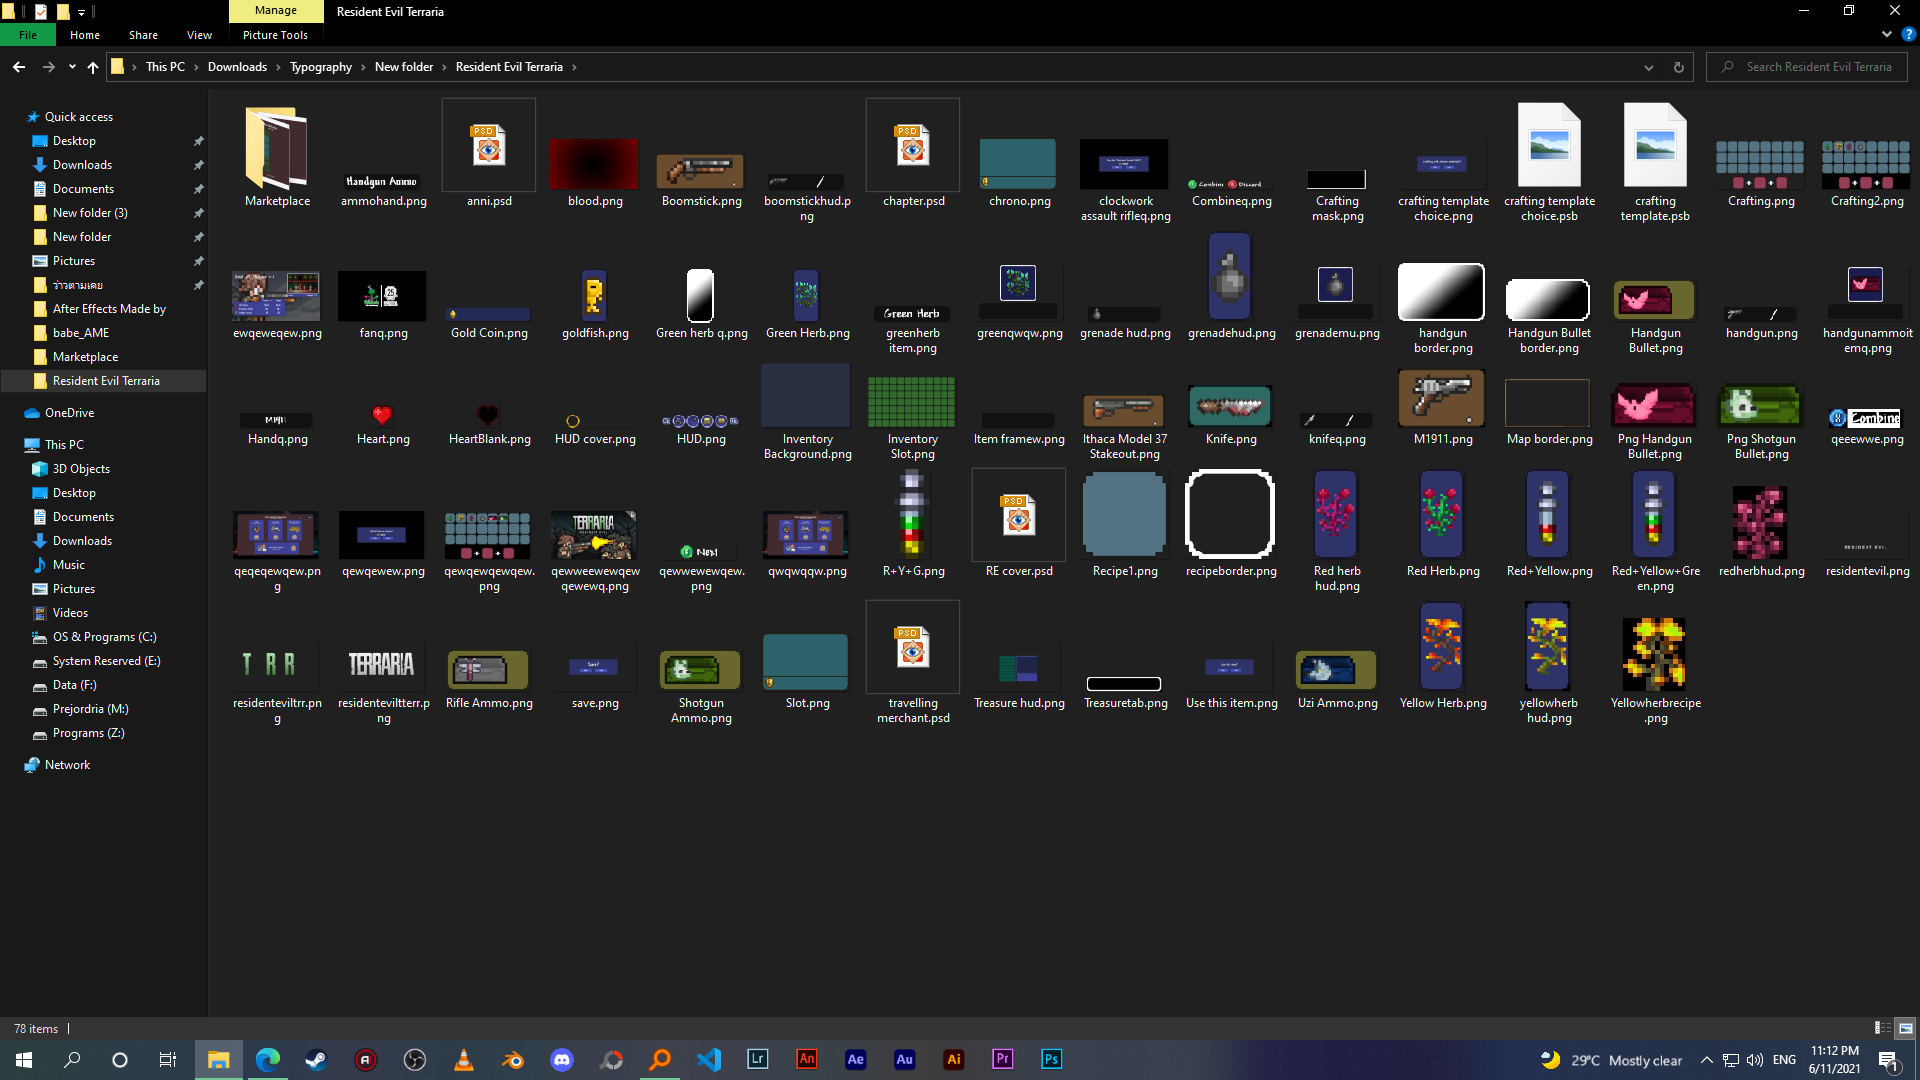This screenshot has height=1080, width=1920.
Task: Expand breadcrumb arrow after Resident Evil Terraria
Action: click(x=574, y=67)
